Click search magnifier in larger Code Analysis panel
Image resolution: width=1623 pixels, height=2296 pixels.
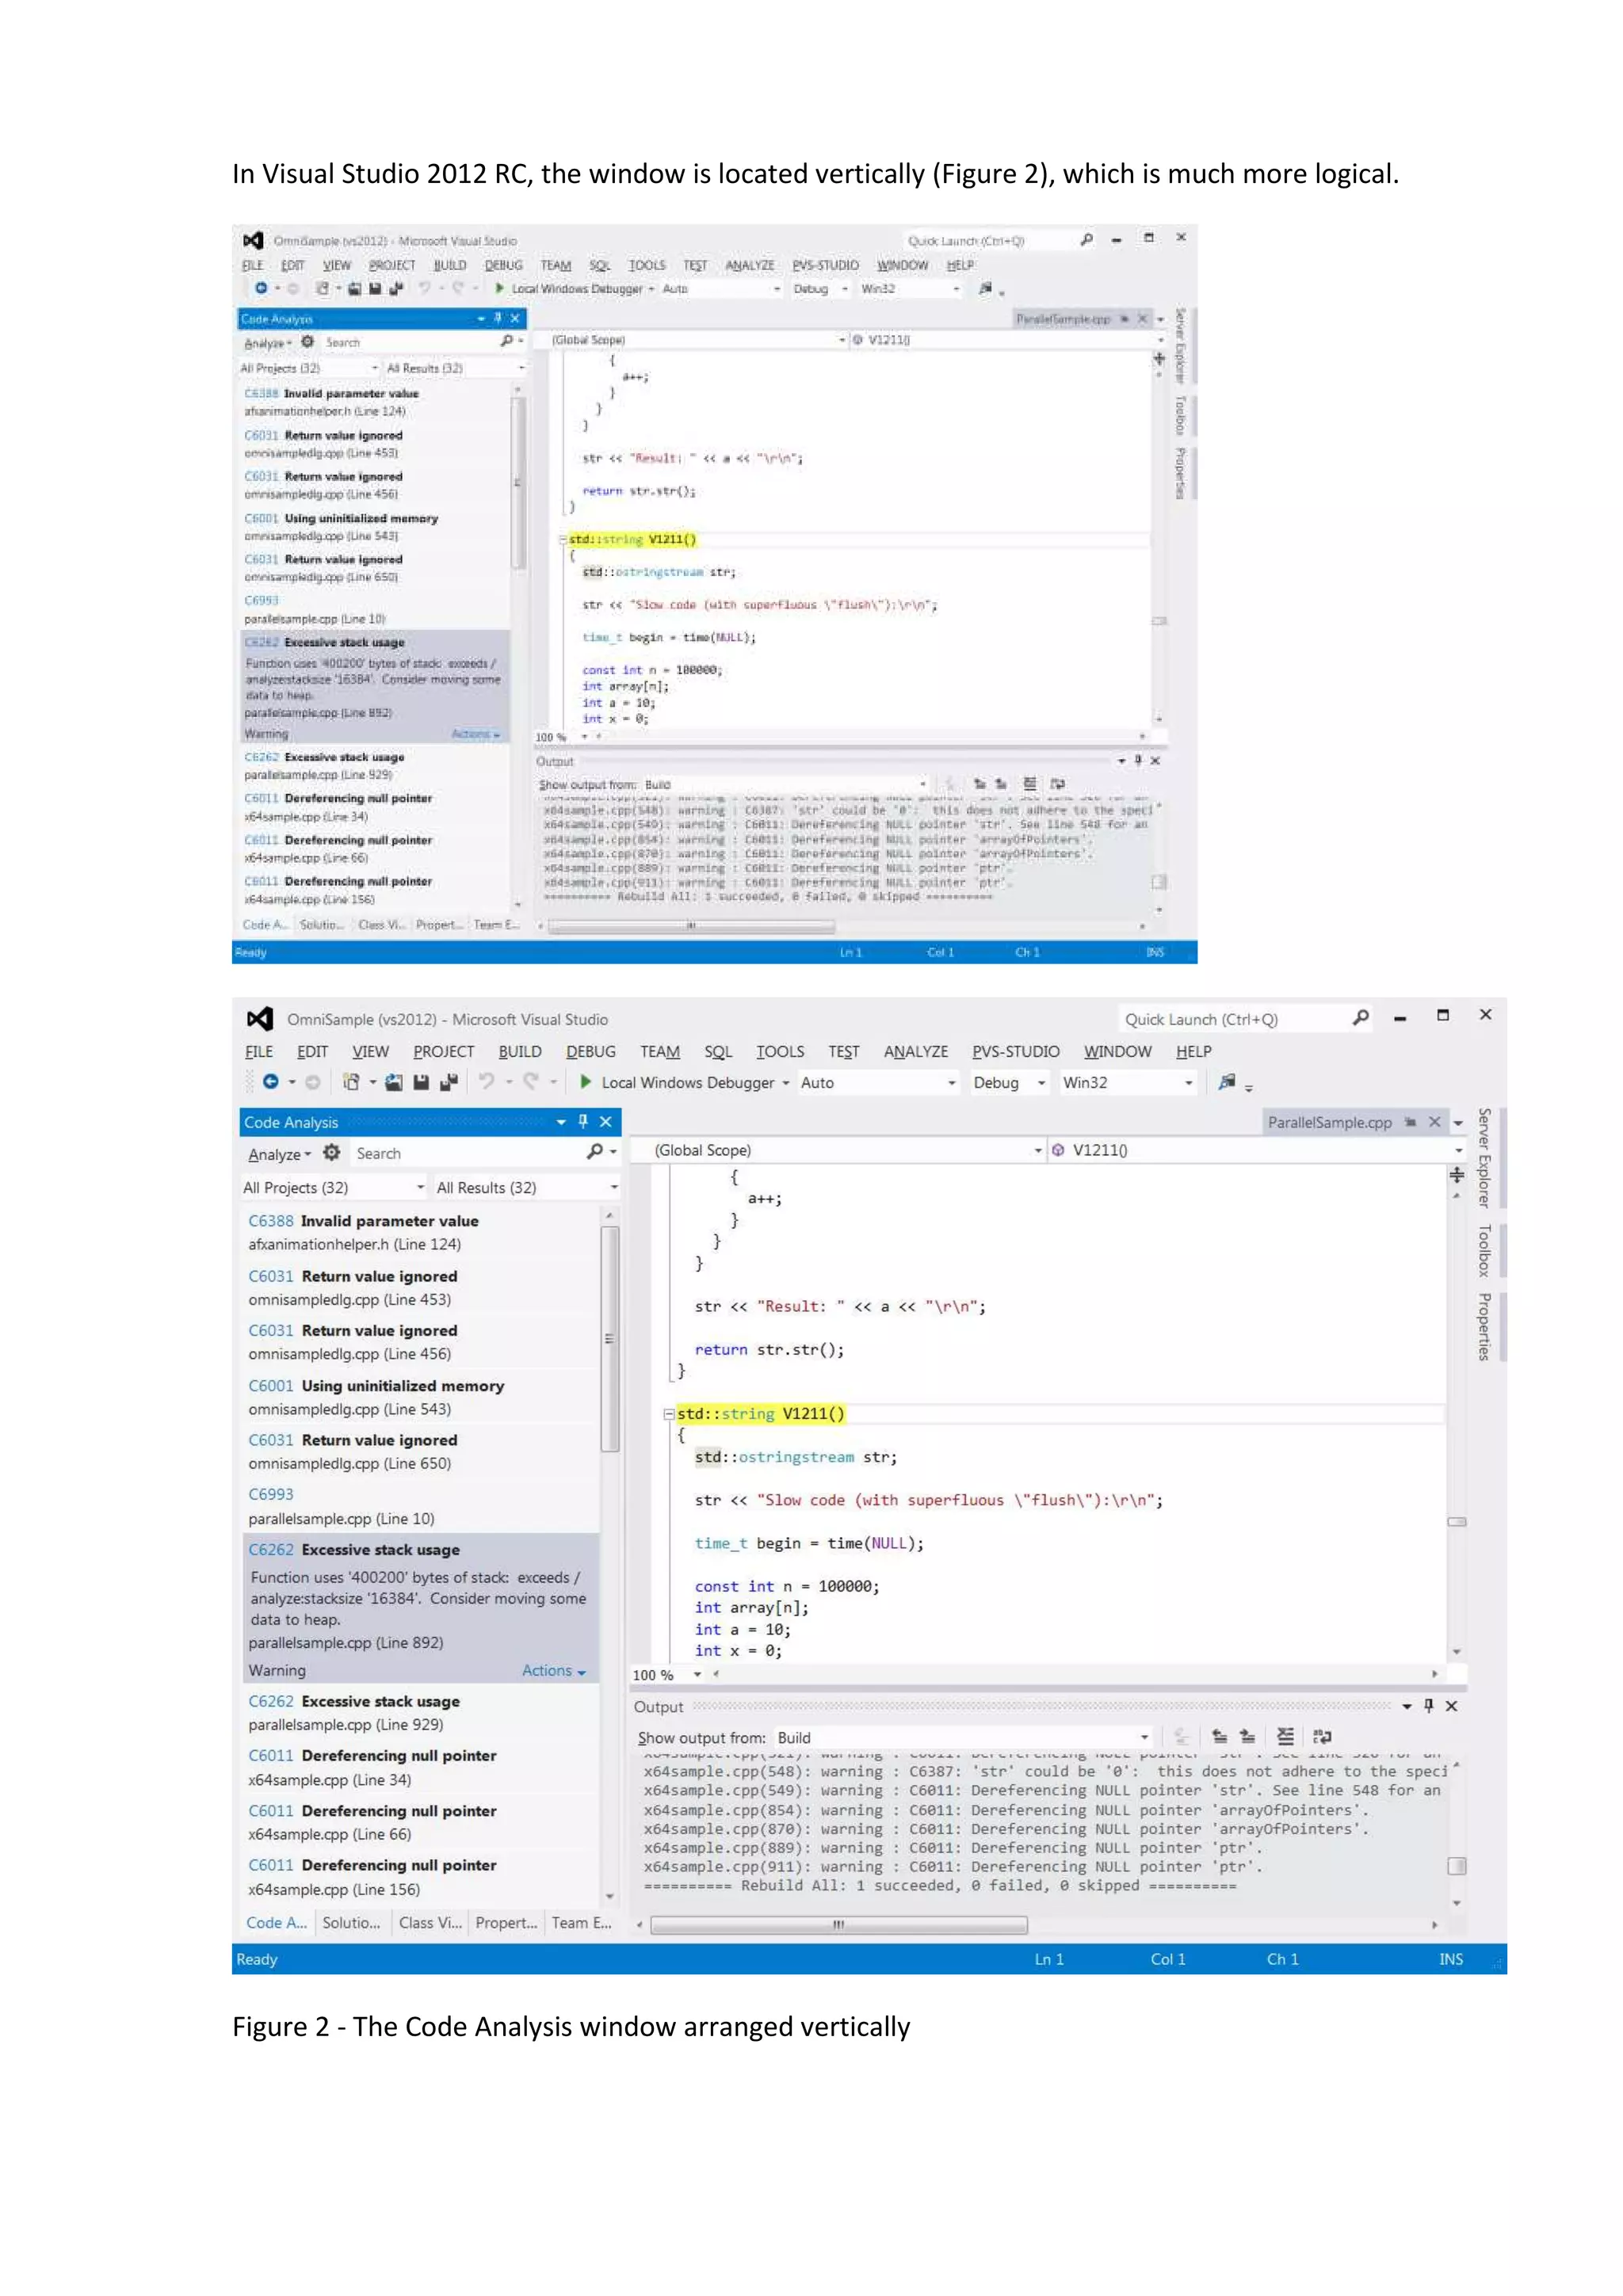click(595, 1152)
